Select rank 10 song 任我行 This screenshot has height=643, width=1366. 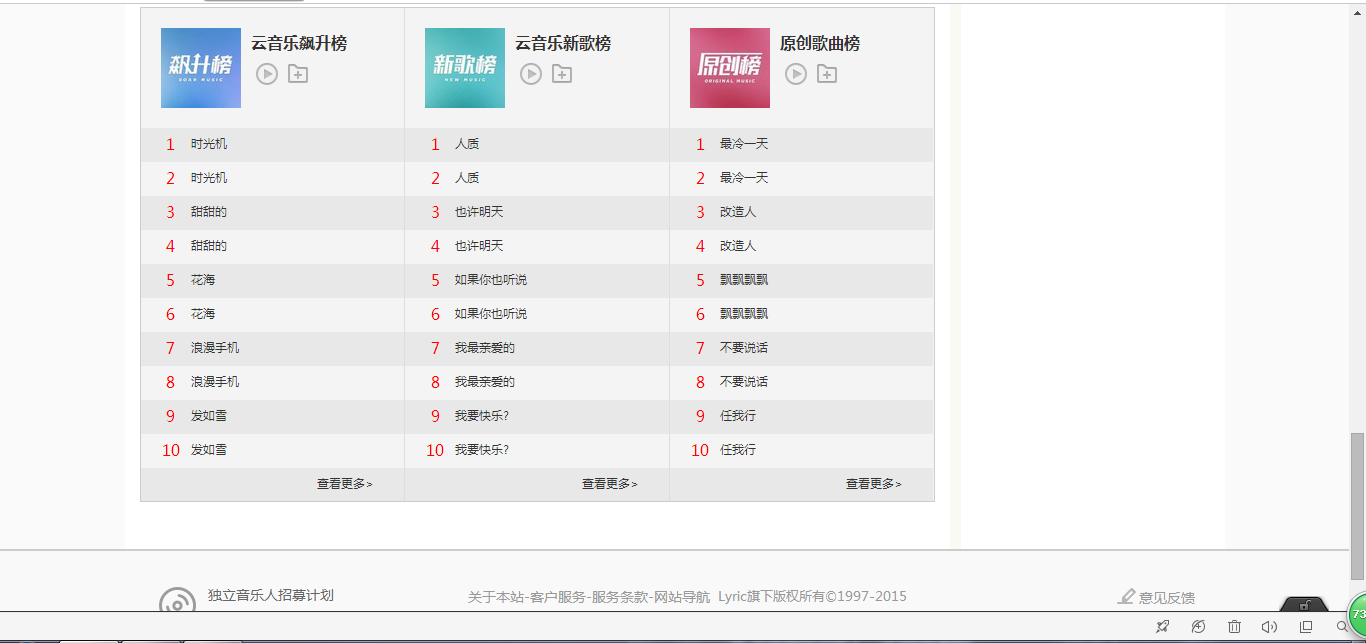[x=738, y=450]
